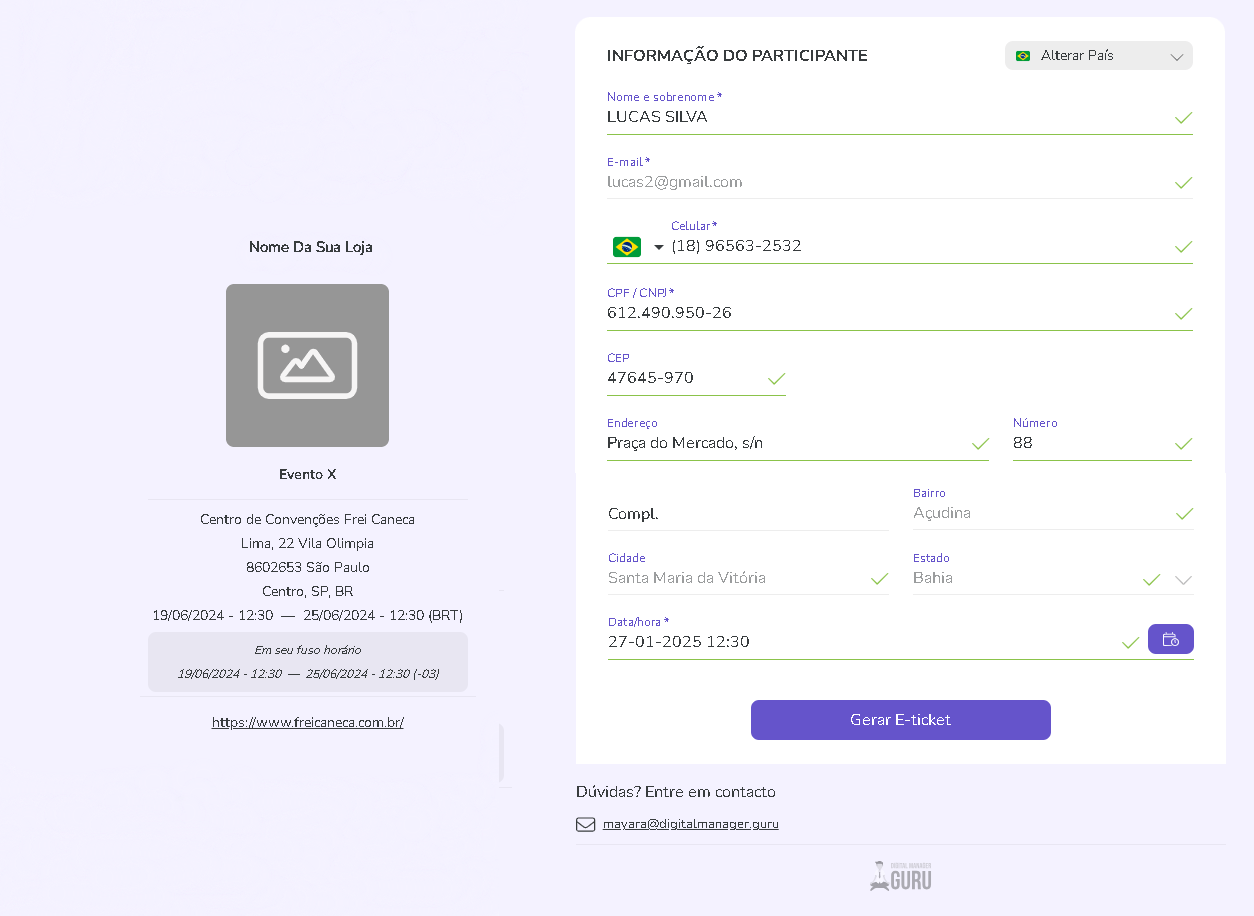Click the Digital Manager Guru logo
The height and width of the screenshot is (916, 1254).
900,876
